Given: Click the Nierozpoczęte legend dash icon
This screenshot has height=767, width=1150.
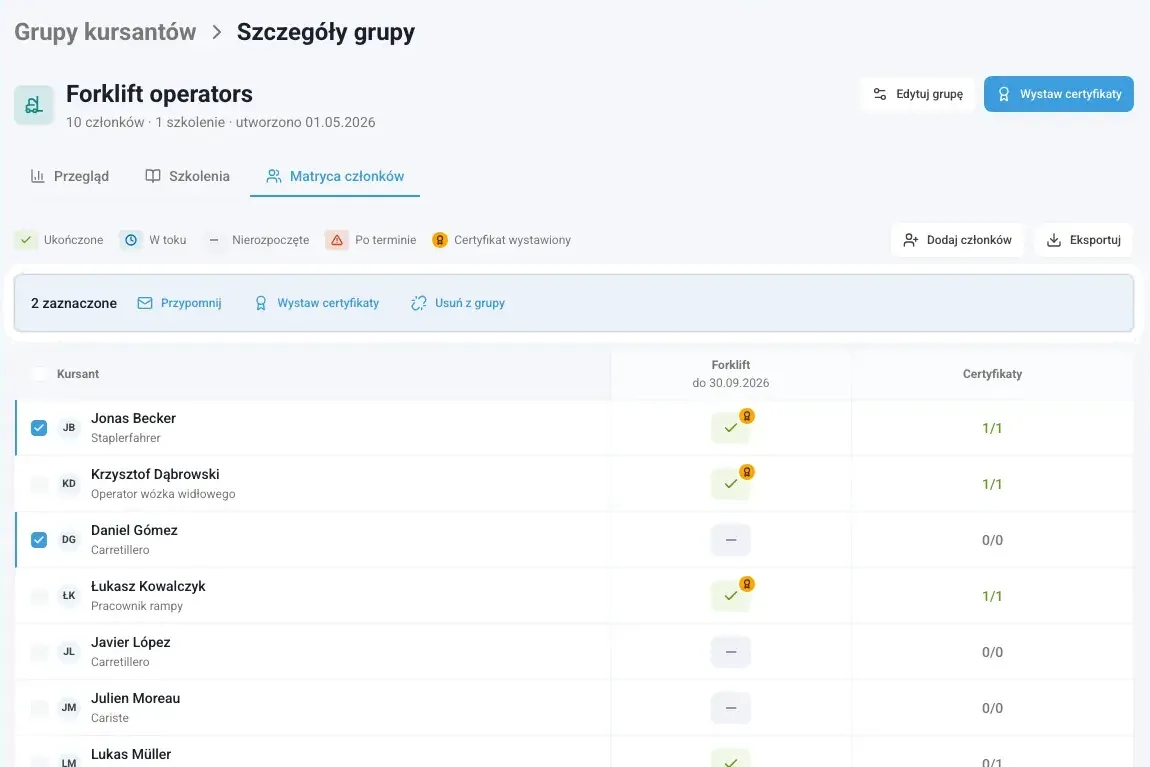Looking at the screenshot, I should pyautogui.click(x=213, y=240).
